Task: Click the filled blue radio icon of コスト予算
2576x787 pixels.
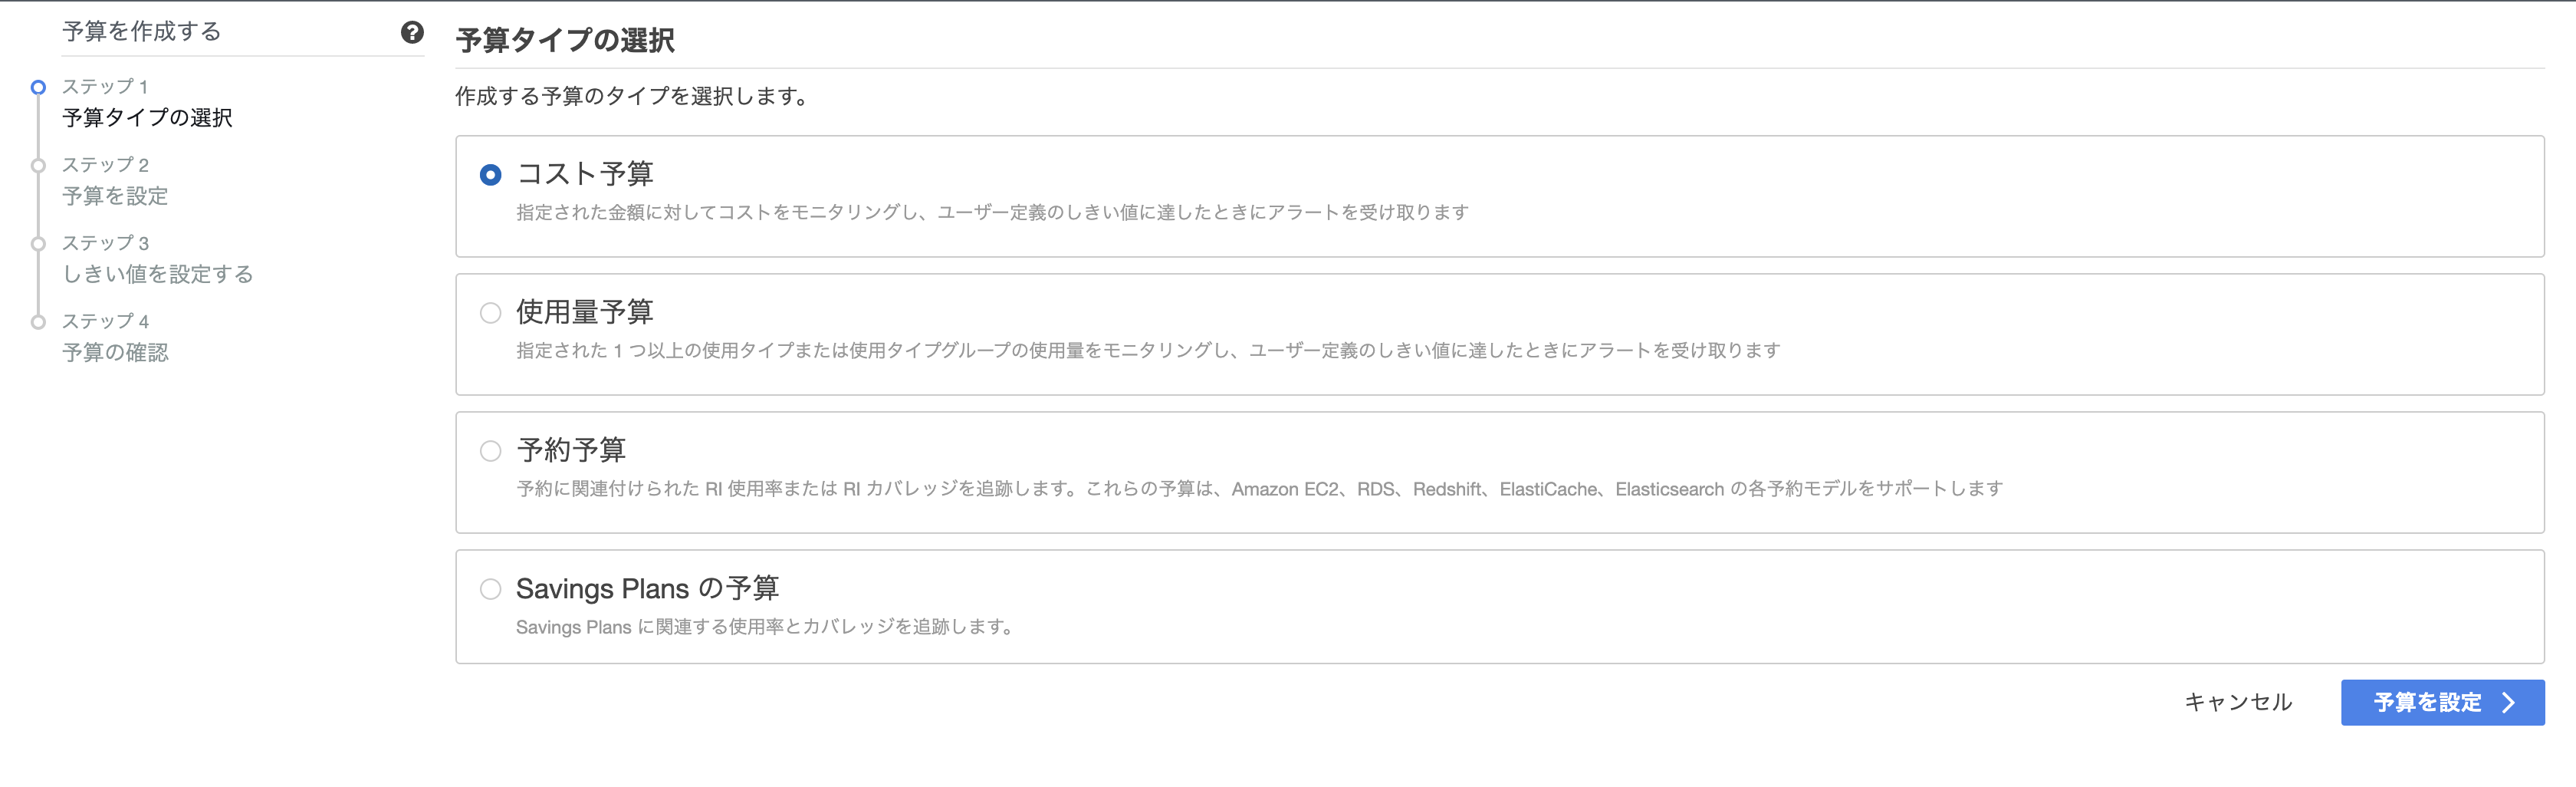Action: pos(490,173)
